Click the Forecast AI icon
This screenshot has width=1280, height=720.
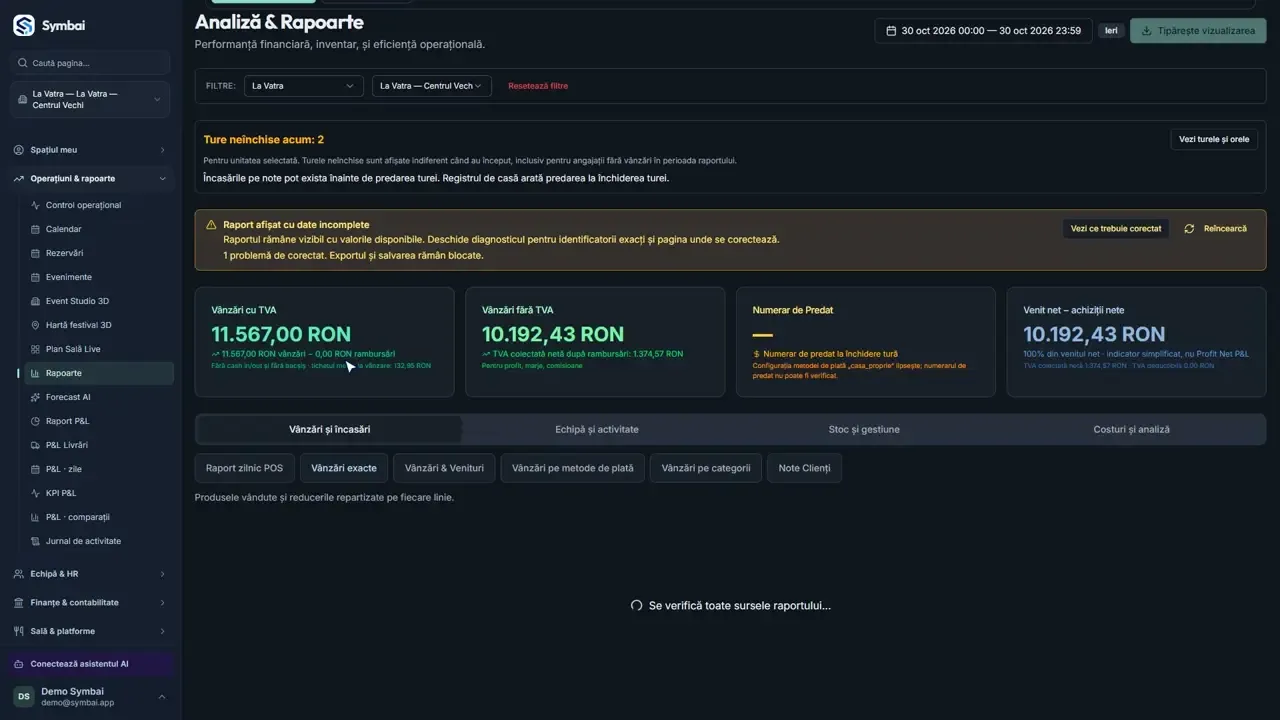click(x=36, y=397)
